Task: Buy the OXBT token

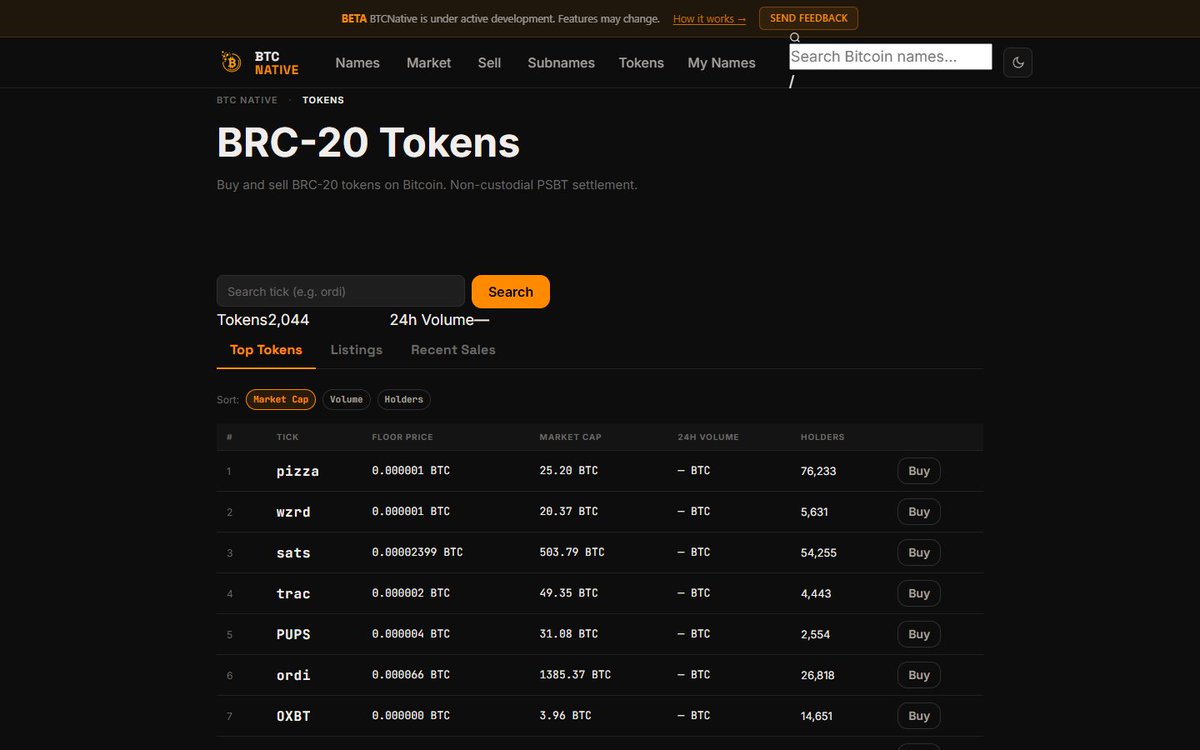Action: 919,717
